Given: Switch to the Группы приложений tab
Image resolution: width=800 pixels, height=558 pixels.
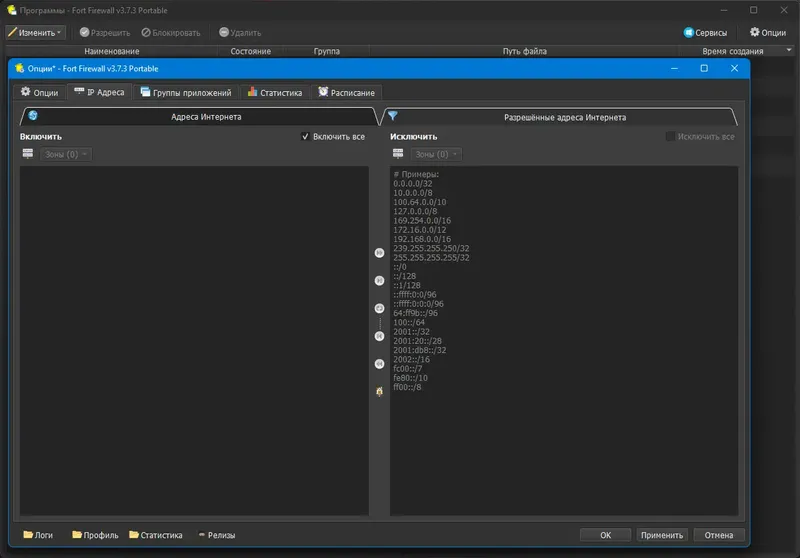Looking at the screenshot, I should click(x=186, y=92).
